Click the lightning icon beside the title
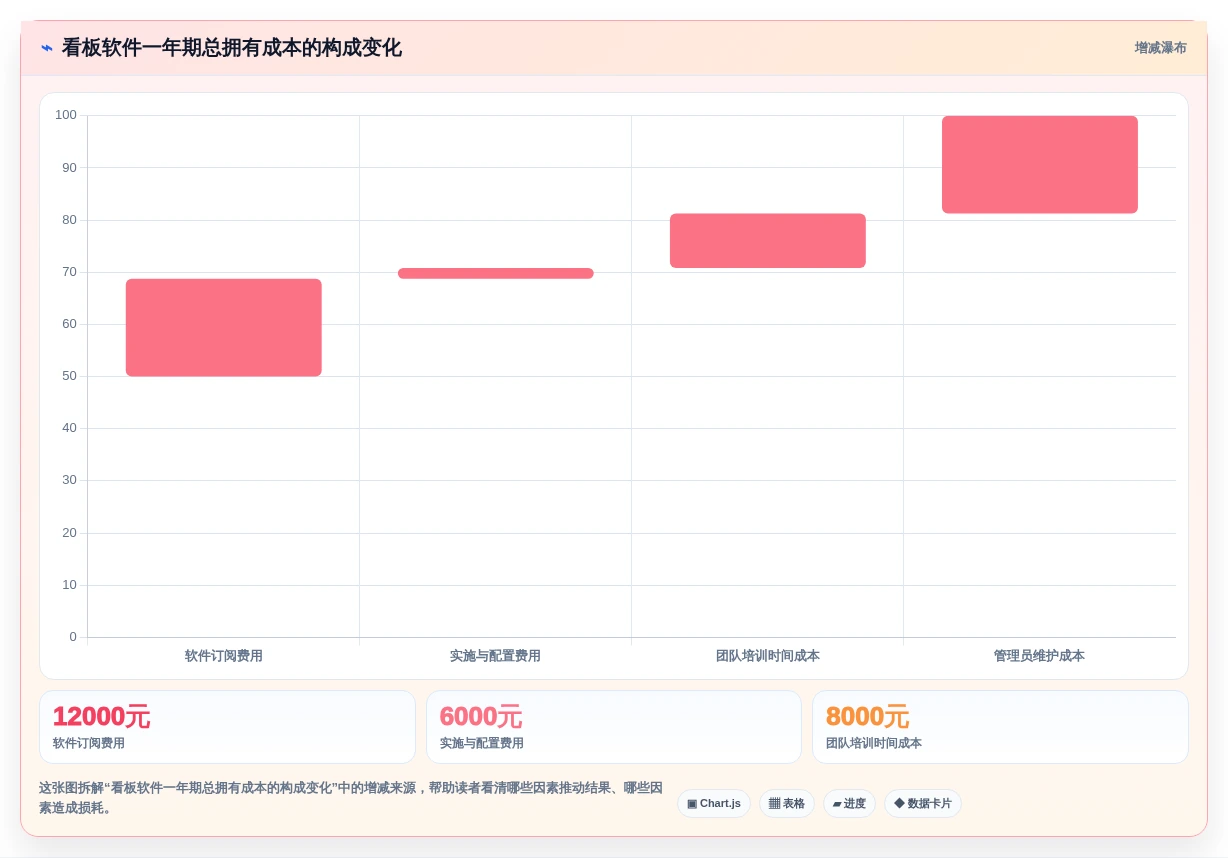The image size is (1228, 858). [x=47, y=48]
